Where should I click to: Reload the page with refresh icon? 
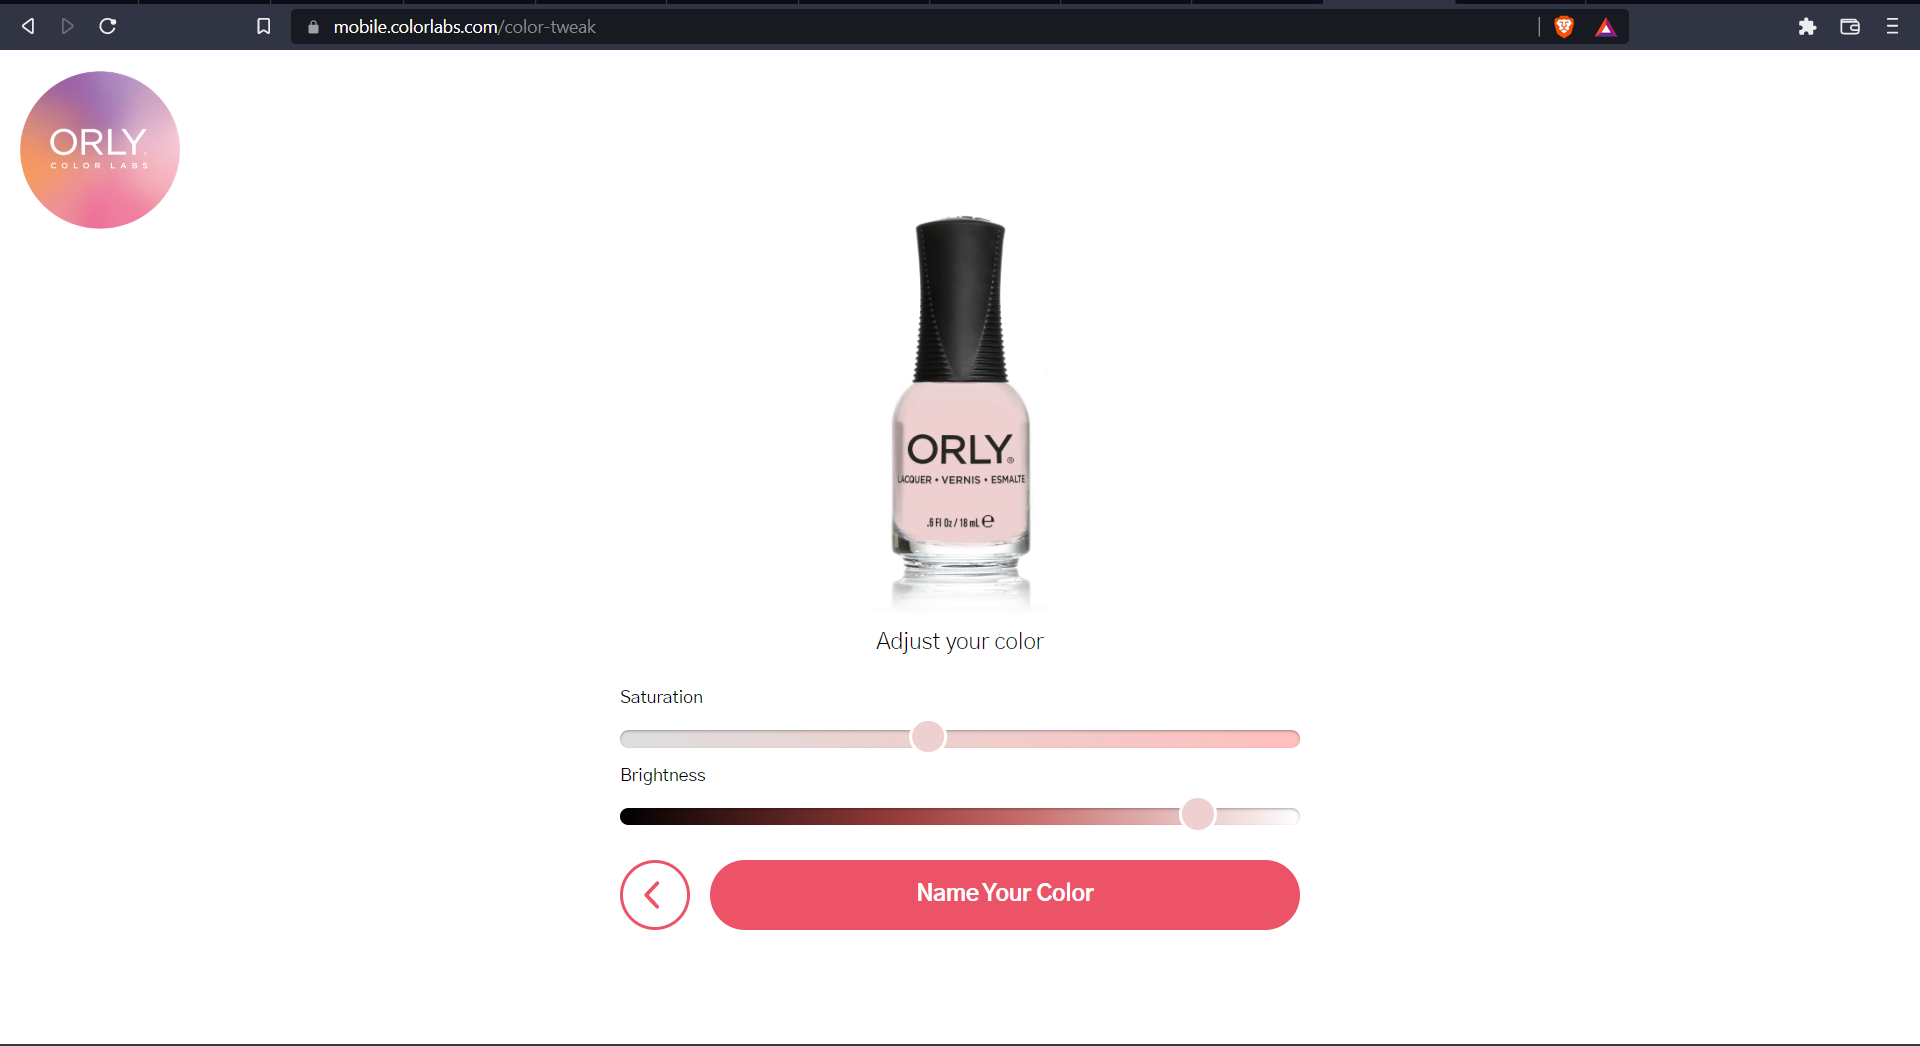point(108,26)
